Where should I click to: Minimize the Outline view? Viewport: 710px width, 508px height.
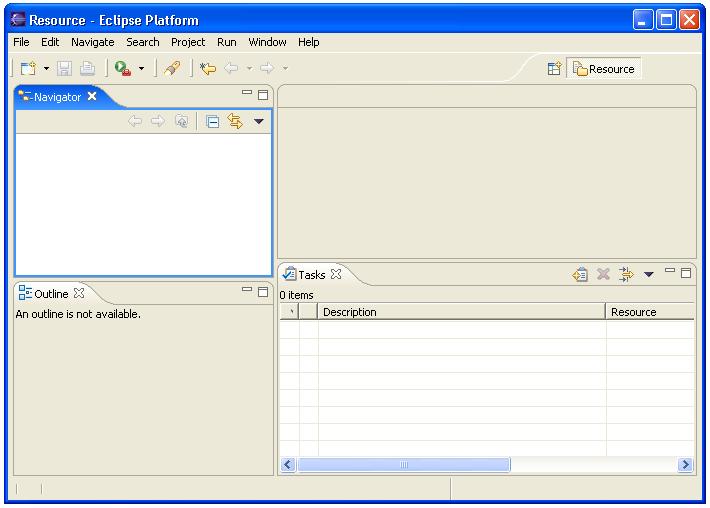pyautogui.click(x=247, y=289)
